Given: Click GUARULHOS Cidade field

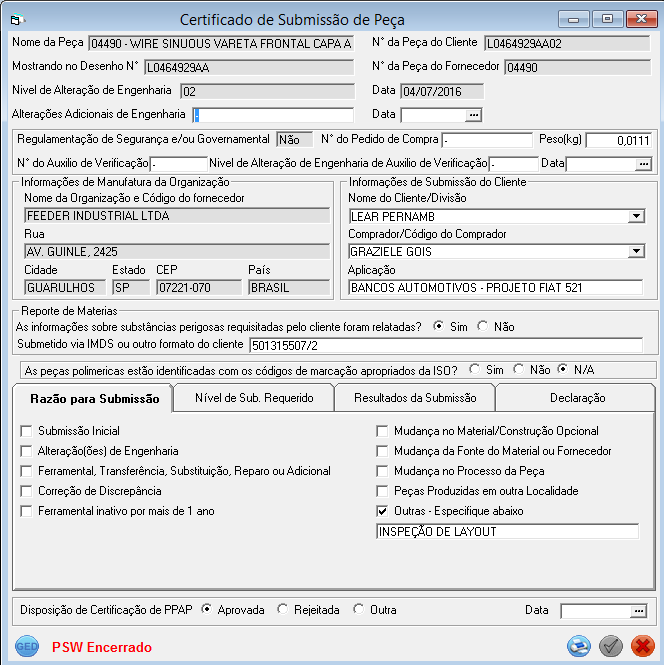Looking at the screenshot, I should [65, 288].
